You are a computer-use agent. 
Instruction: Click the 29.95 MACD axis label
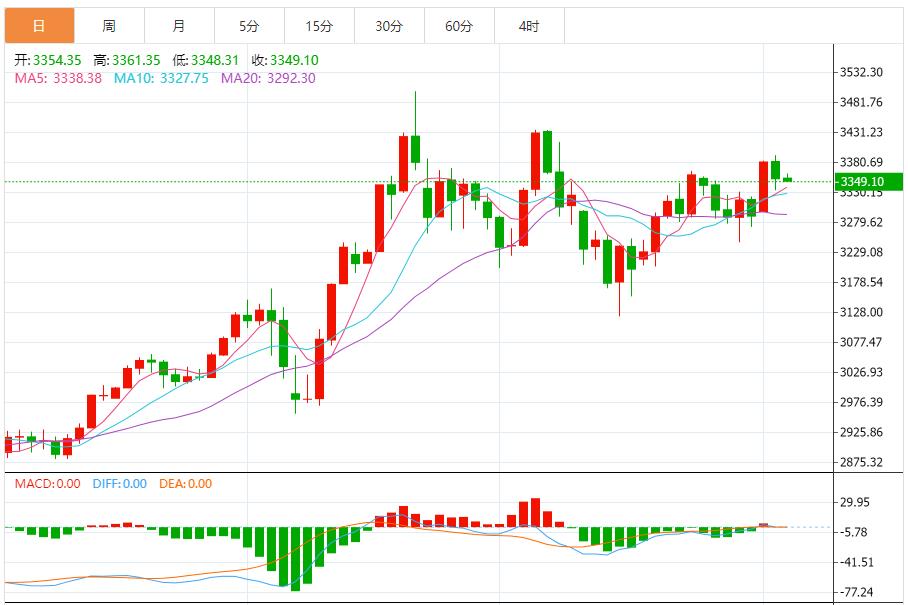coord(855,503)
